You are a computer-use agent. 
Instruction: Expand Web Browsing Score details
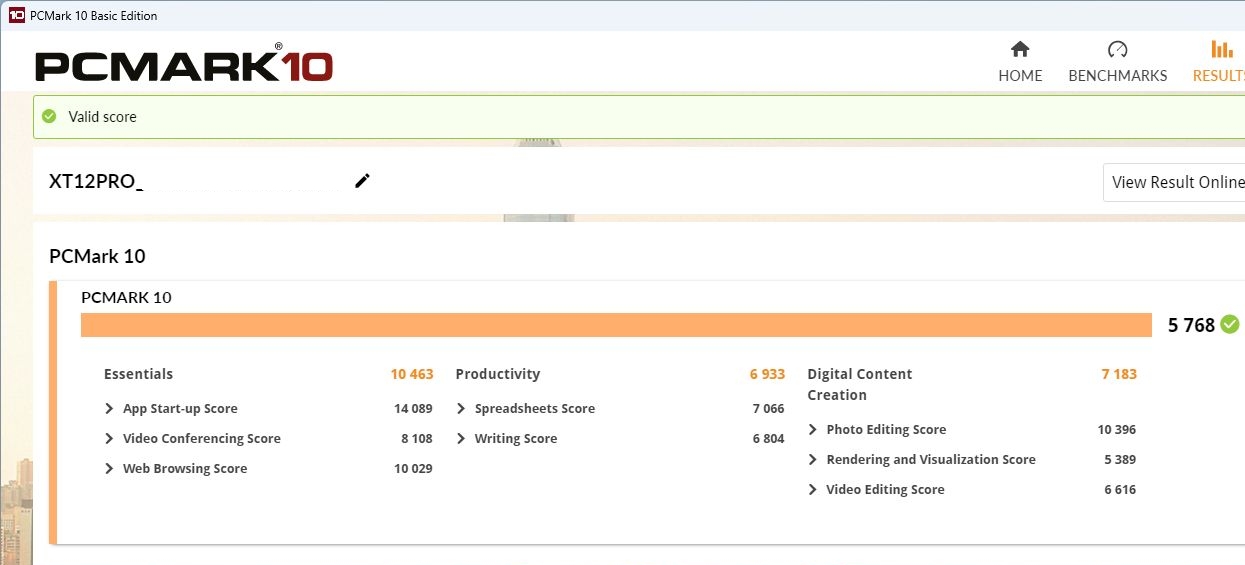pos(109,468)
